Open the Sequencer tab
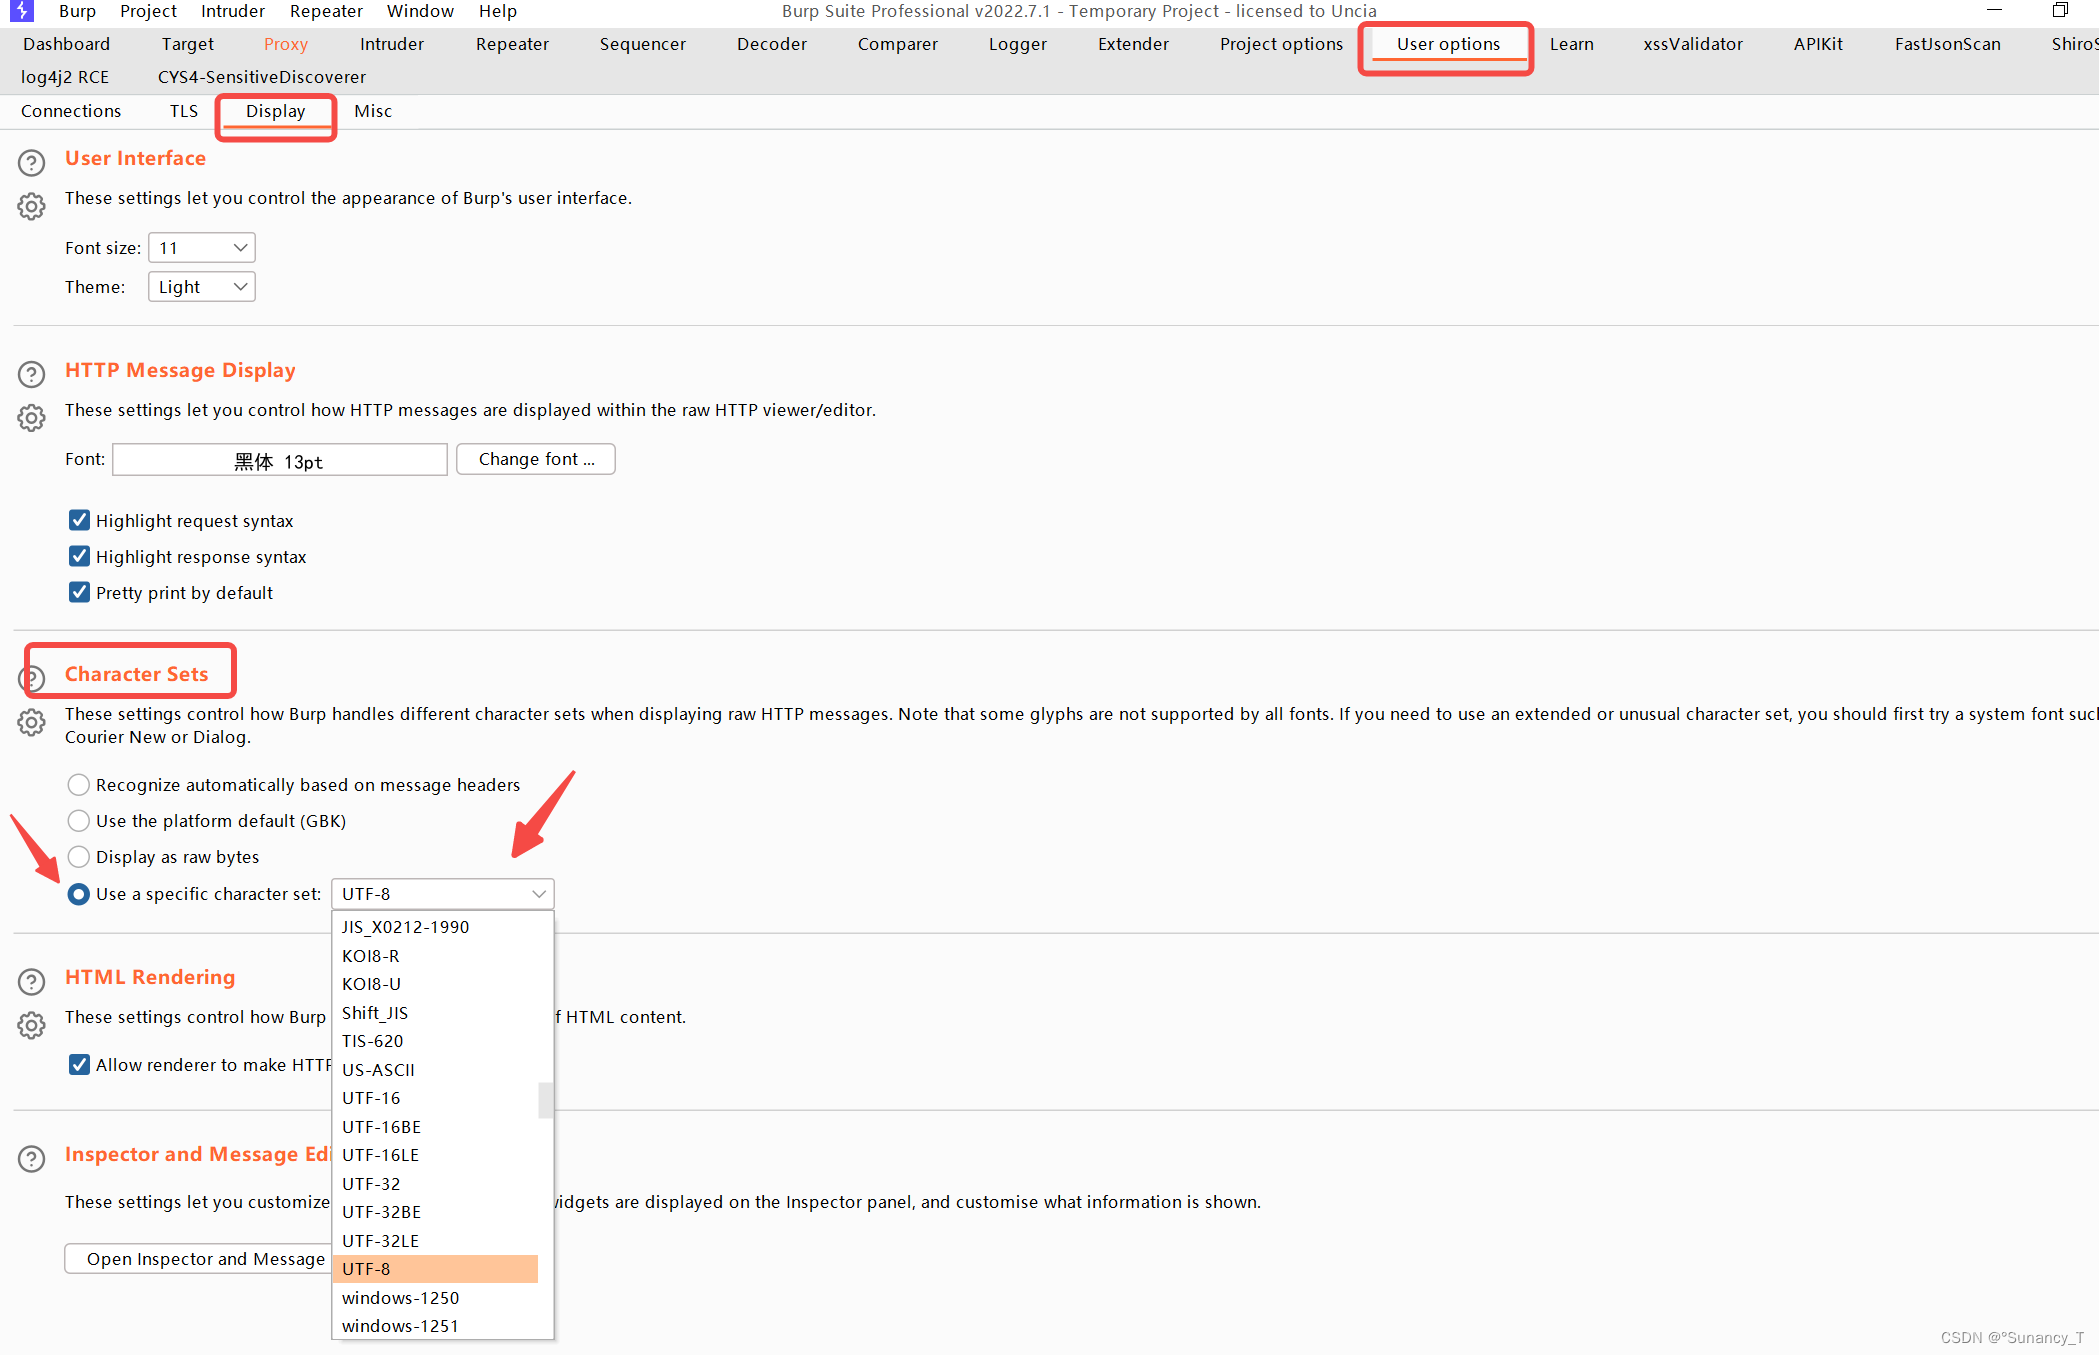The height and width of the screenshot is (1355, 2099). coord(642,44)
